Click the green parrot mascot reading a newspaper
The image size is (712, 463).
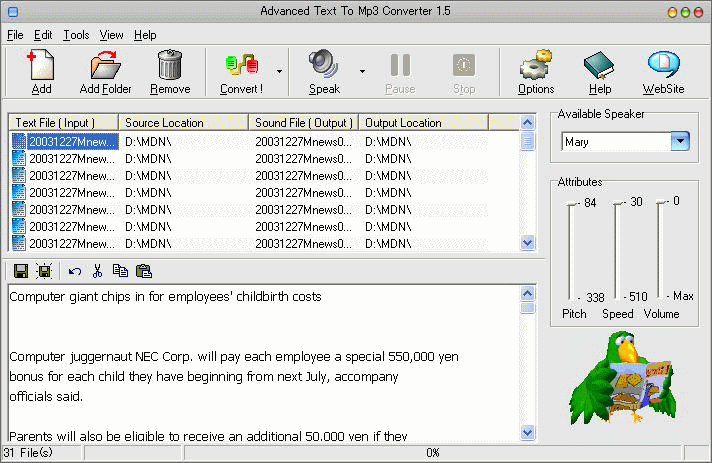pyautogui.click(x=624, y=378)
